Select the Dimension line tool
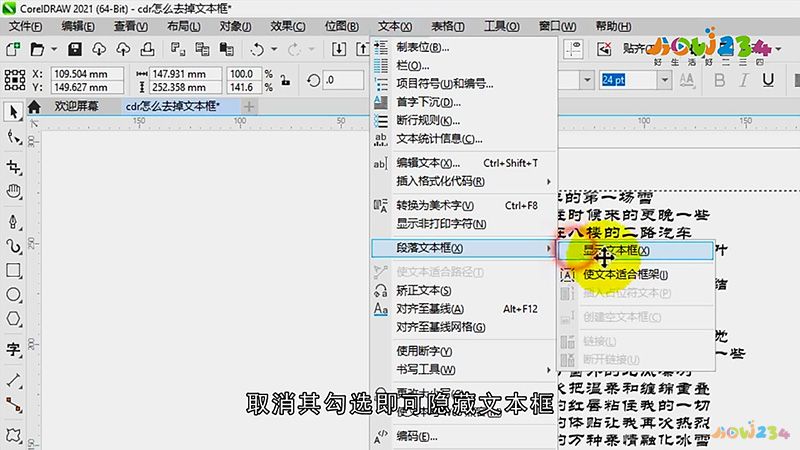The width and height of the screenshot is (800, 450). pyautogui.click(x=13, y=380)
